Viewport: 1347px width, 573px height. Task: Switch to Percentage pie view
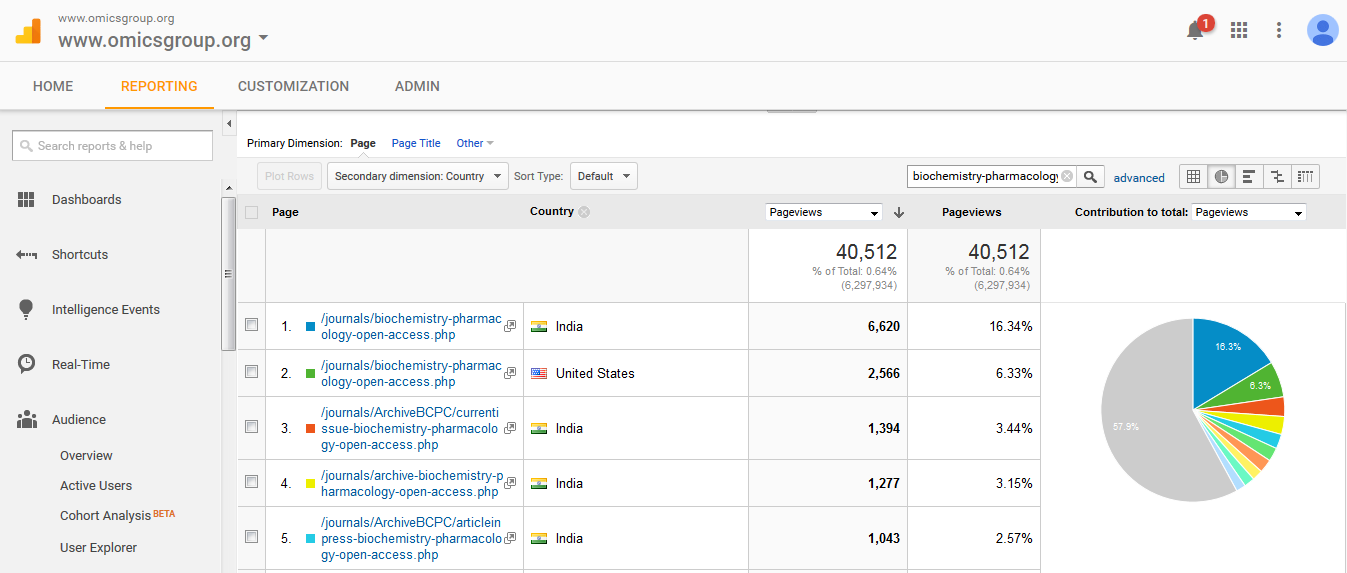click(x=1221, y=177)
